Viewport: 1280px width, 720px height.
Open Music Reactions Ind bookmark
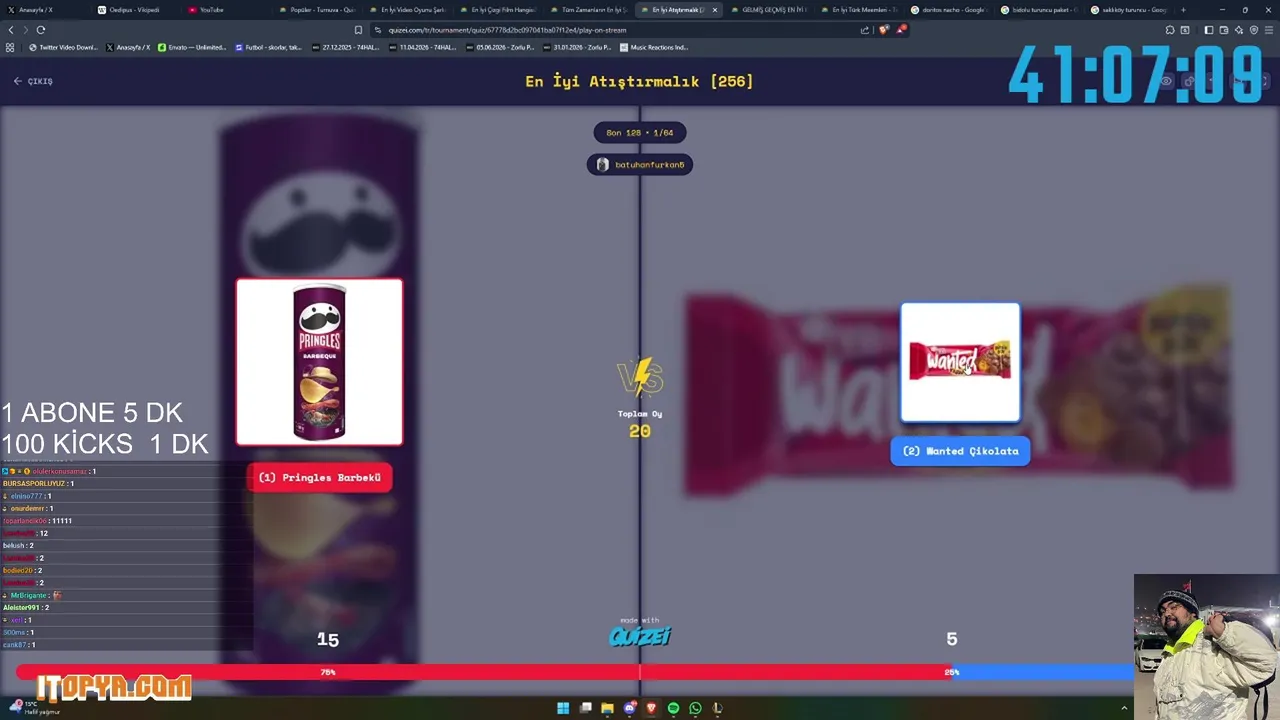pyautogui.click(x=654, y=47)
